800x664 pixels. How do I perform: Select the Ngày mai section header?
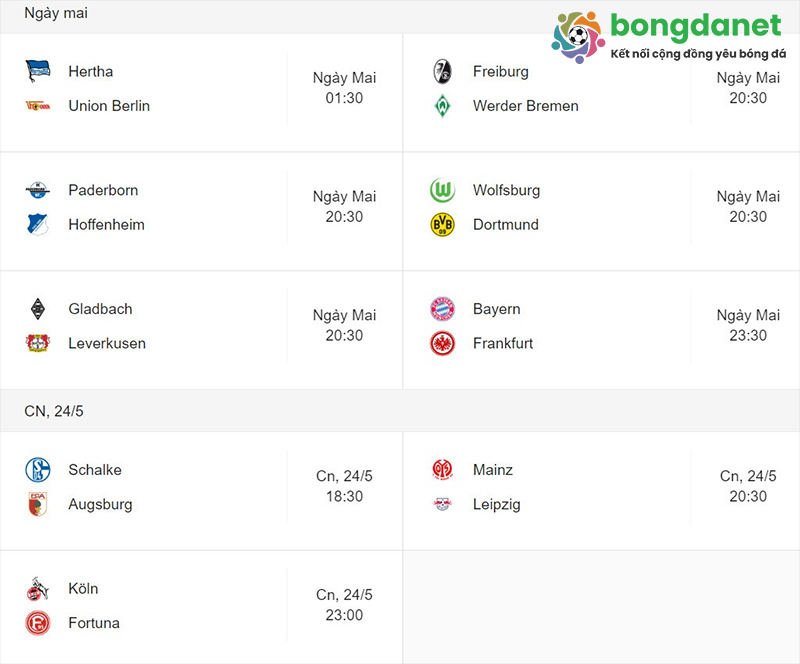point(55,13)
